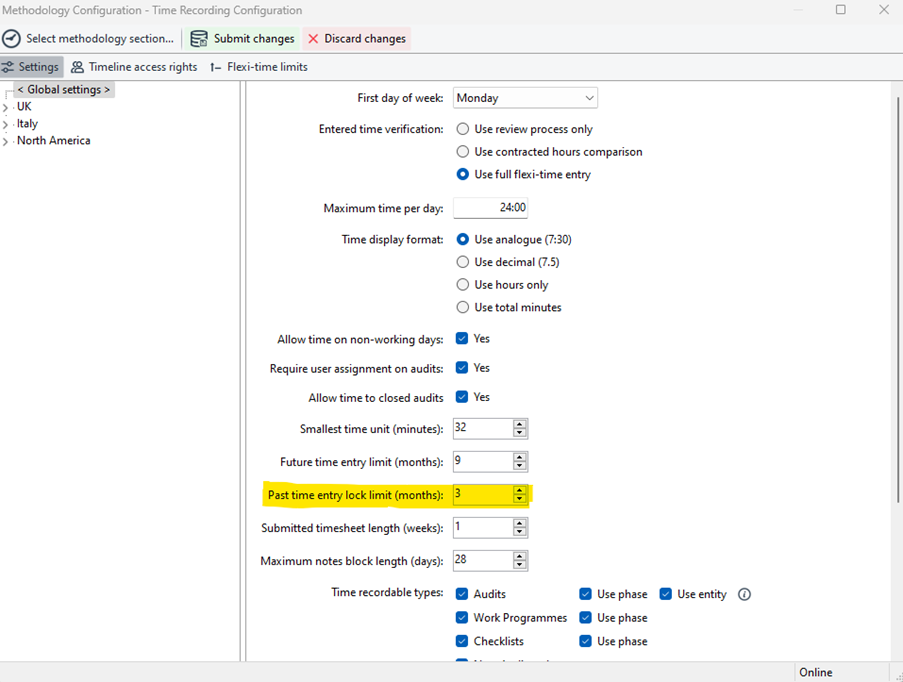
Task: Close the Methodology Configuration window
Action: (884, 10)
